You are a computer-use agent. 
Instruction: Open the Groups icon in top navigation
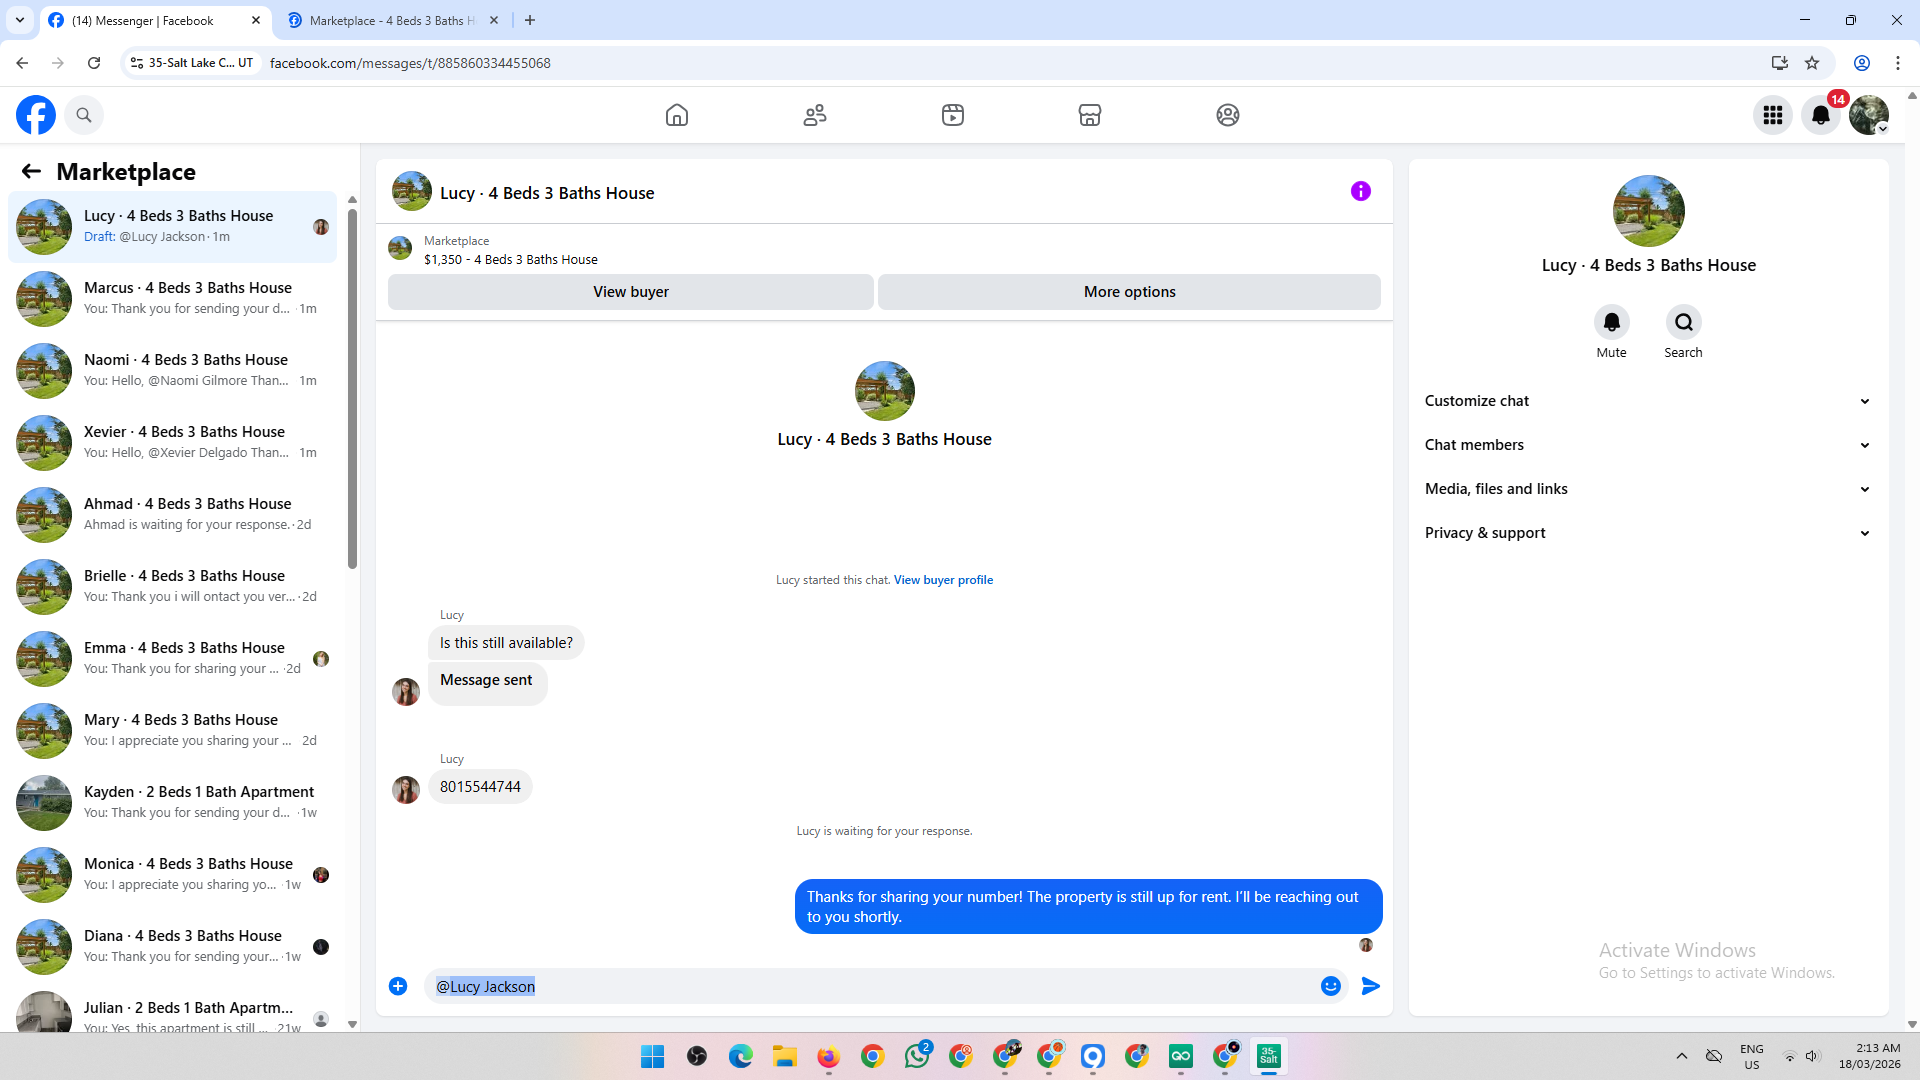(1228, 115)
